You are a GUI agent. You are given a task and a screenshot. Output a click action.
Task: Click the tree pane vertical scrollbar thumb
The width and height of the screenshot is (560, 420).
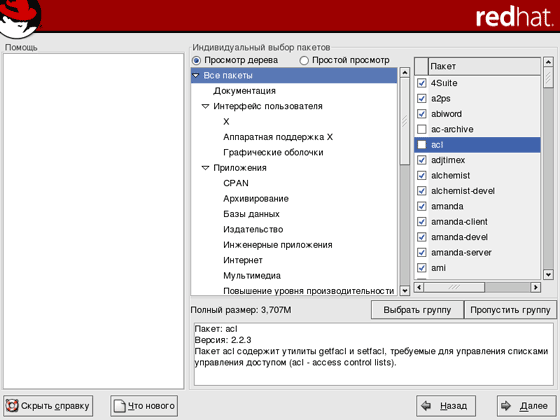[x=405, y=121]
